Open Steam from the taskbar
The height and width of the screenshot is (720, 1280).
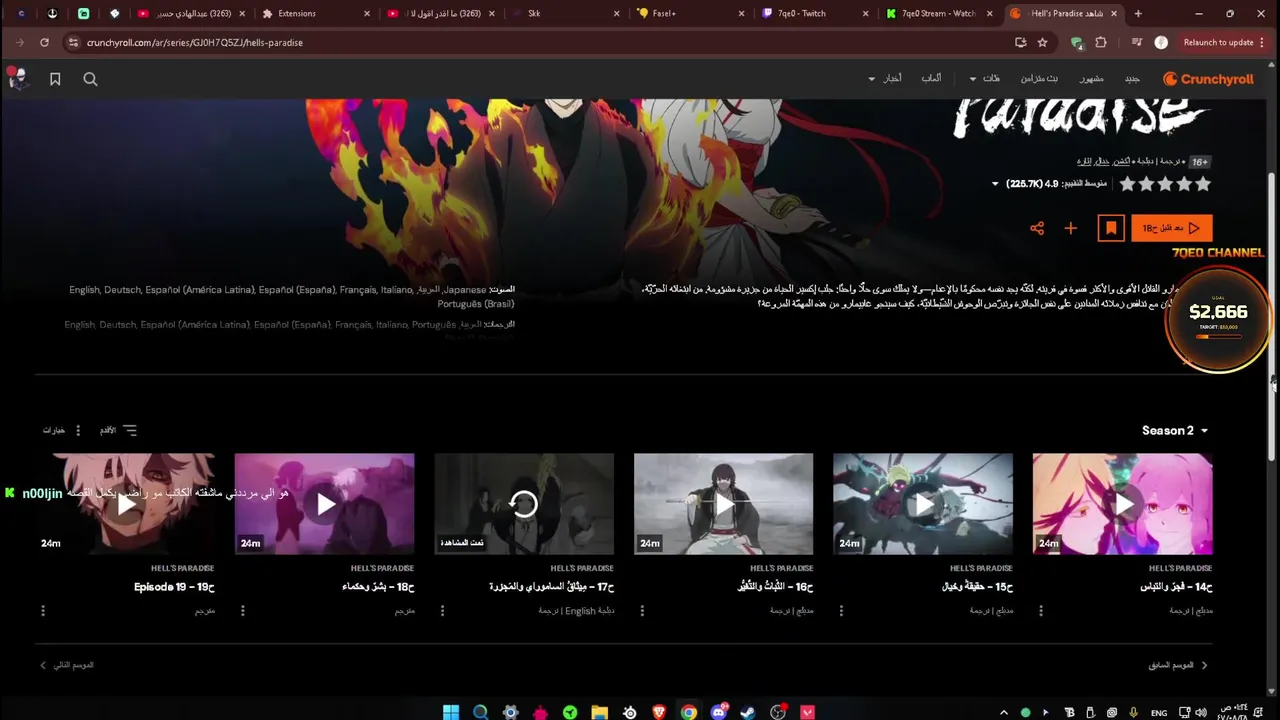click(x=748, y=712)
